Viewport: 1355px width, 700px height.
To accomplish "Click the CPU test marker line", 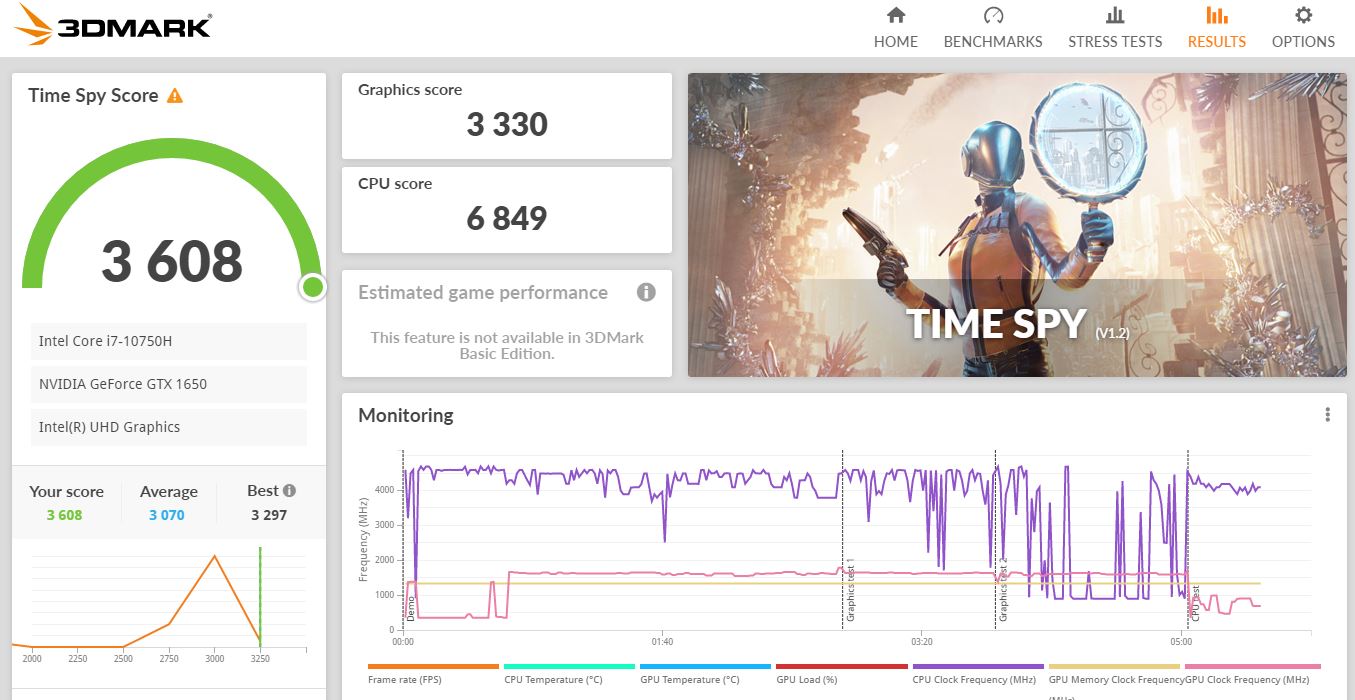I will (x=1187, y=540).
